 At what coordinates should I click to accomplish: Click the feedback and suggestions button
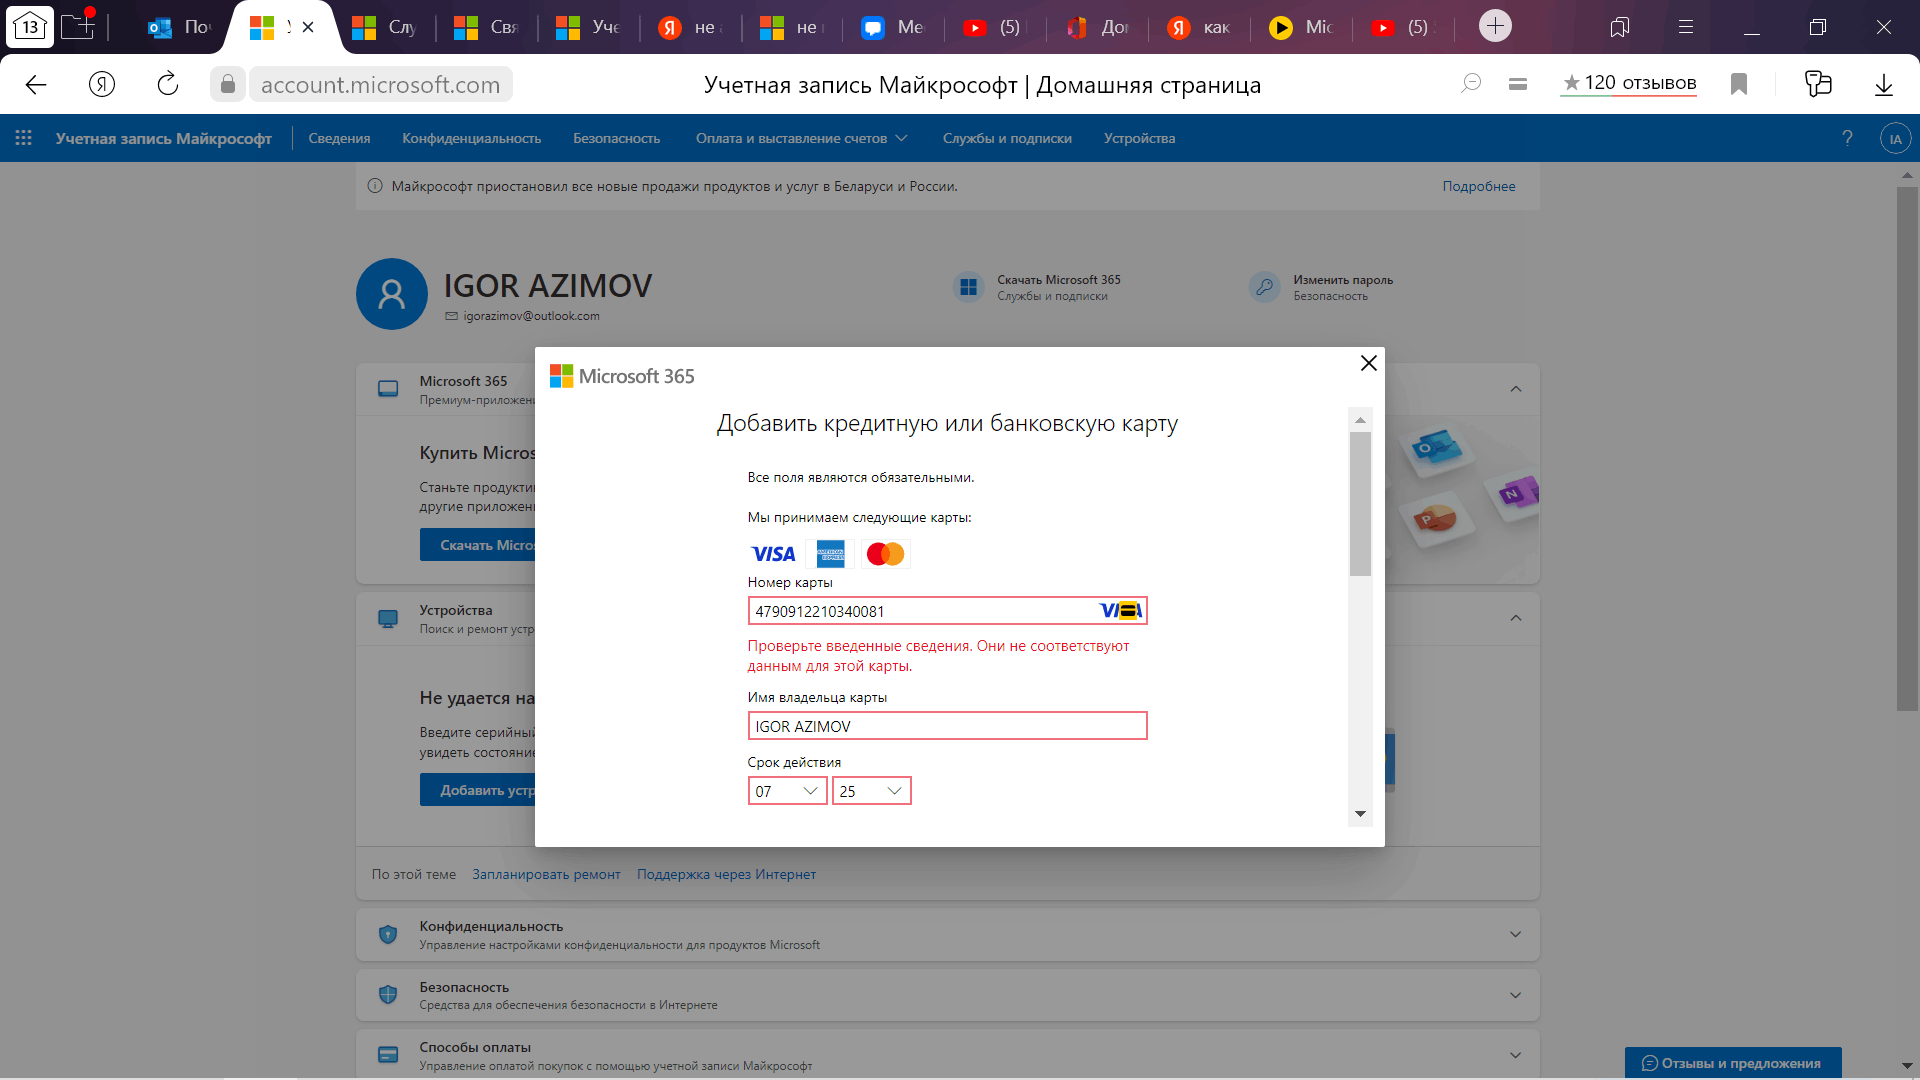(x=1732, y=1063)
